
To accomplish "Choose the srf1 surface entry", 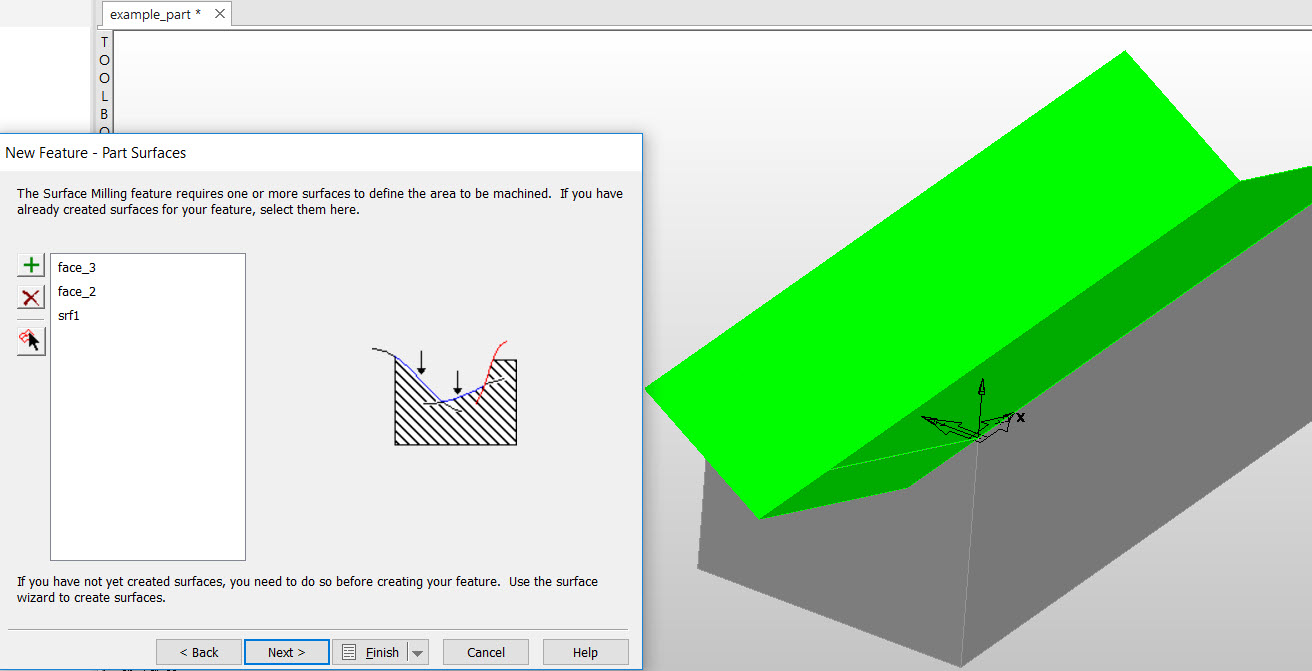I will (x=69, y=314).
